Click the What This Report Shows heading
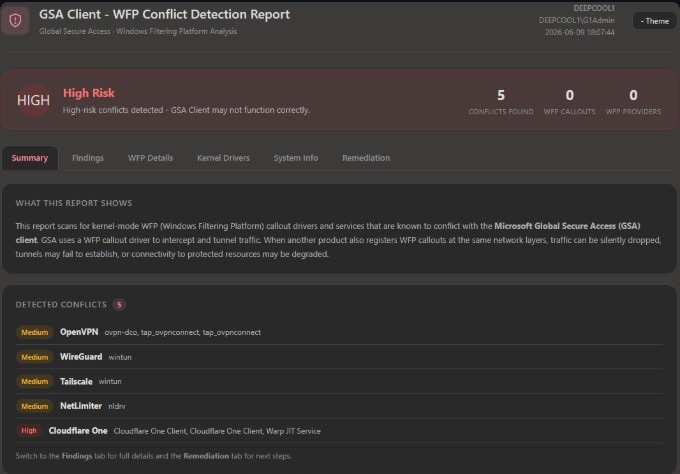 click(74, 203)
